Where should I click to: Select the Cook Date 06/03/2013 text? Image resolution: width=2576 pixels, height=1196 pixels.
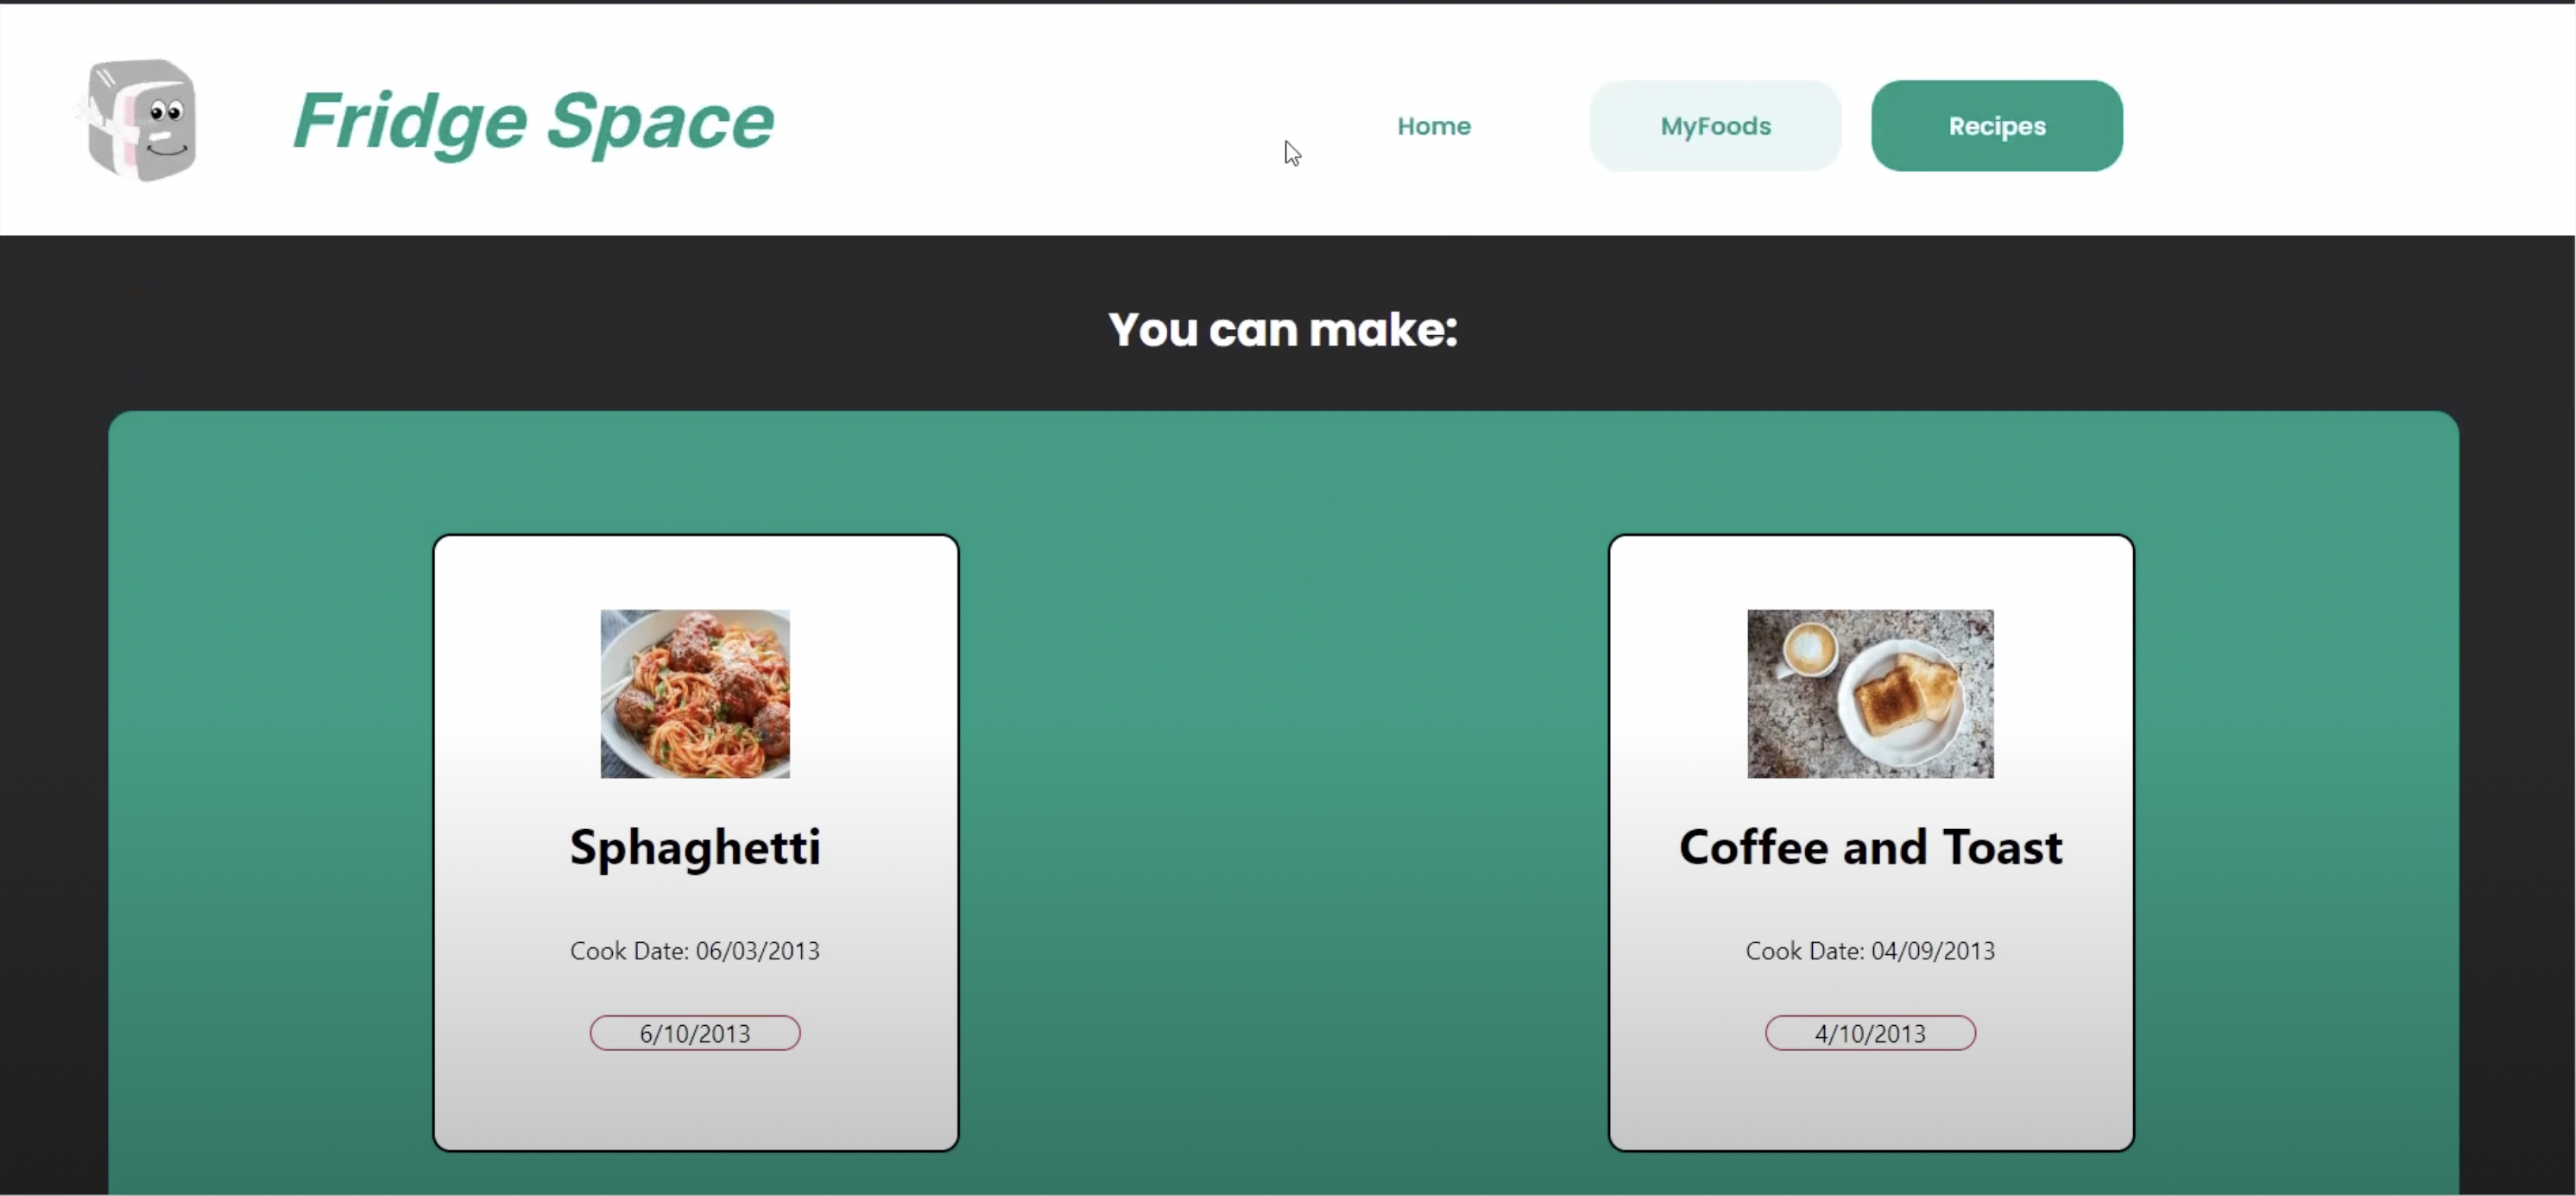695,951
